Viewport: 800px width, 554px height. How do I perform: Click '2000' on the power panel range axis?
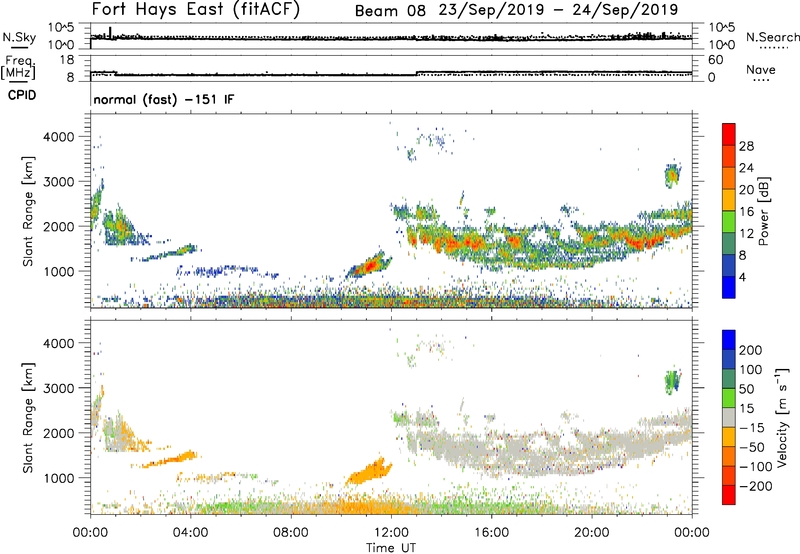coord(58,227)
